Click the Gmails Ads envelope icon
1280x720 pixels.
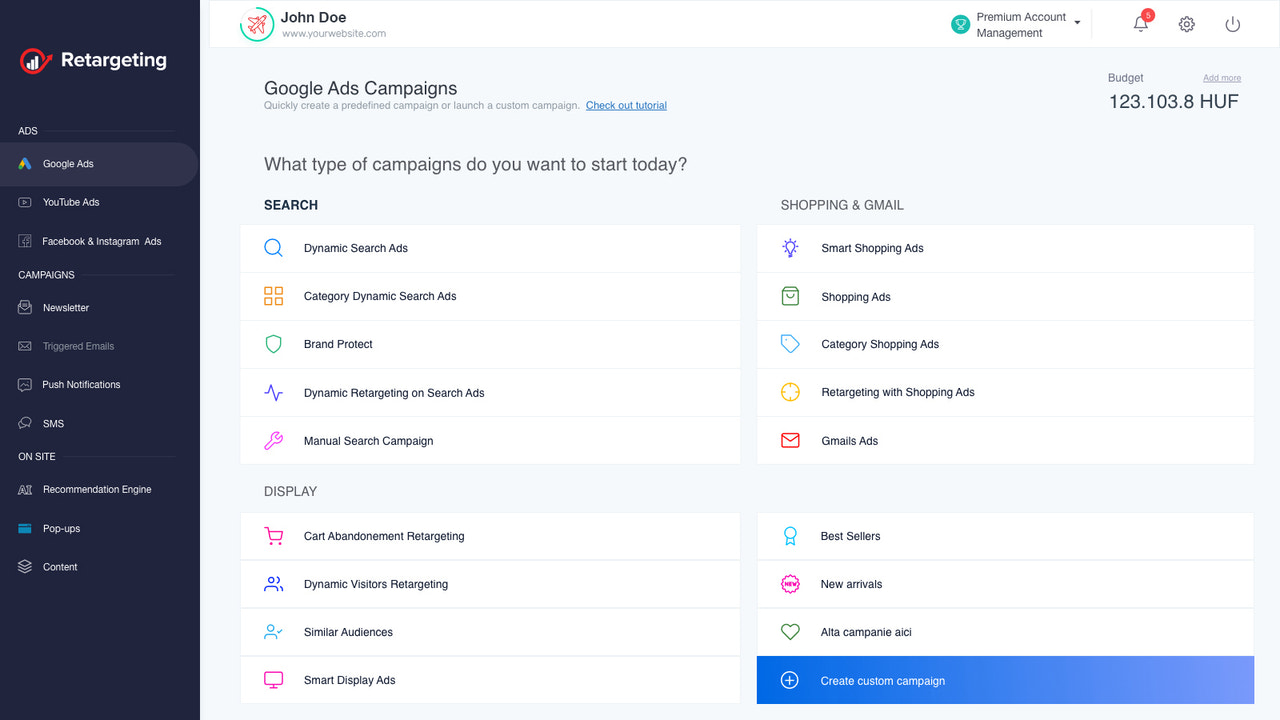pos(790,440)
